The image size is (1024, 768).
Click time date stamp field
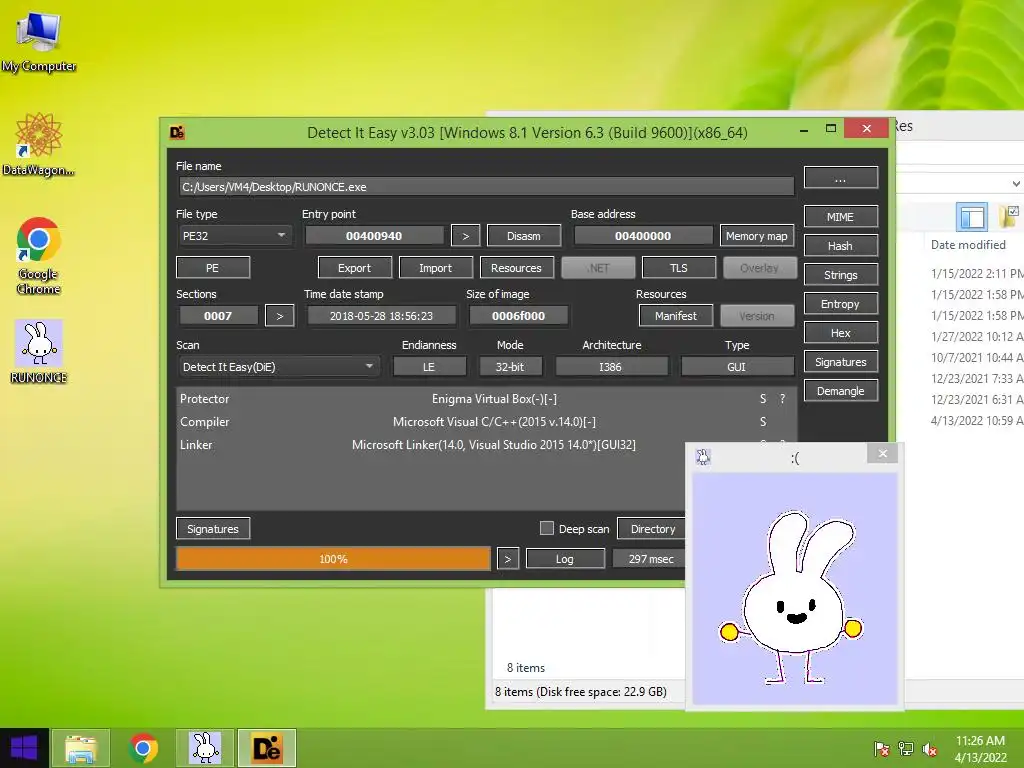381,316
